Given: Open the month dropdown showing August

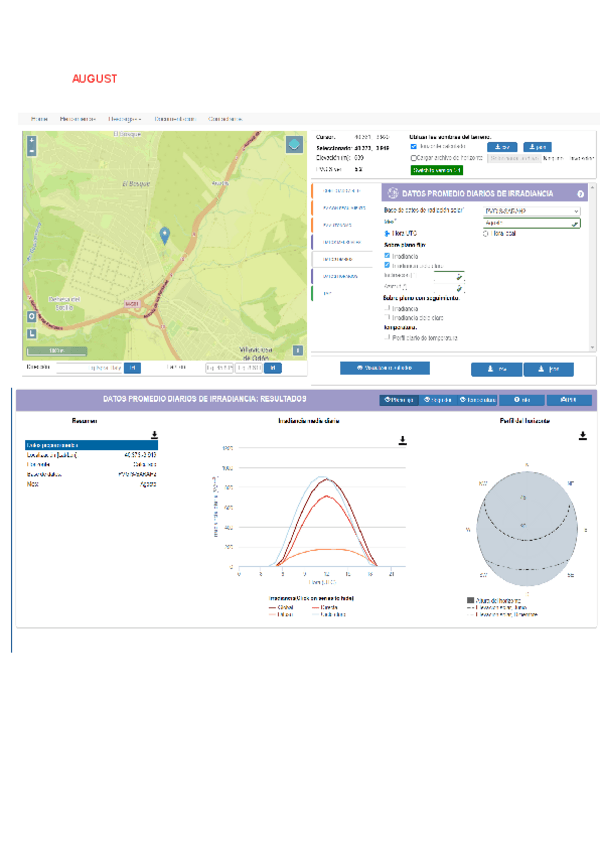Looking at the screenshot, I should (530, 223).
